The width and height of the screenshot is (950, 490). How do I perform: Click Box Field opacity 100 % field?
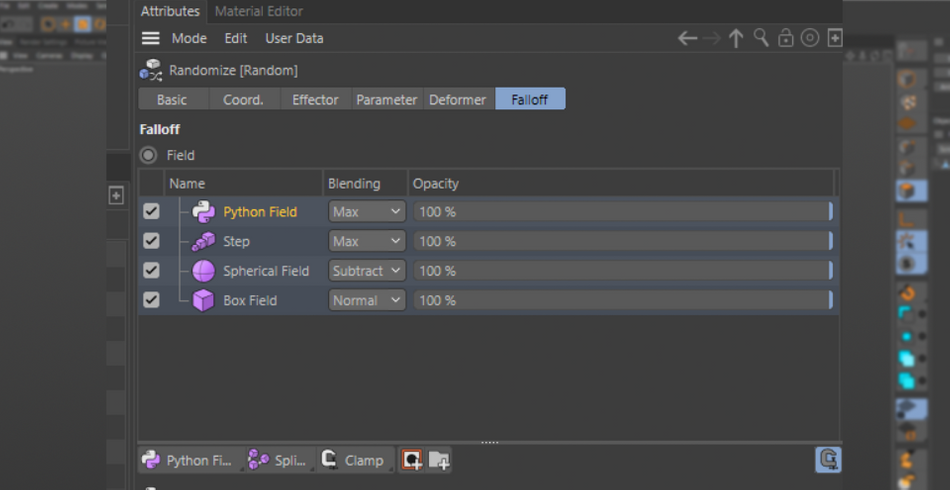623,300
